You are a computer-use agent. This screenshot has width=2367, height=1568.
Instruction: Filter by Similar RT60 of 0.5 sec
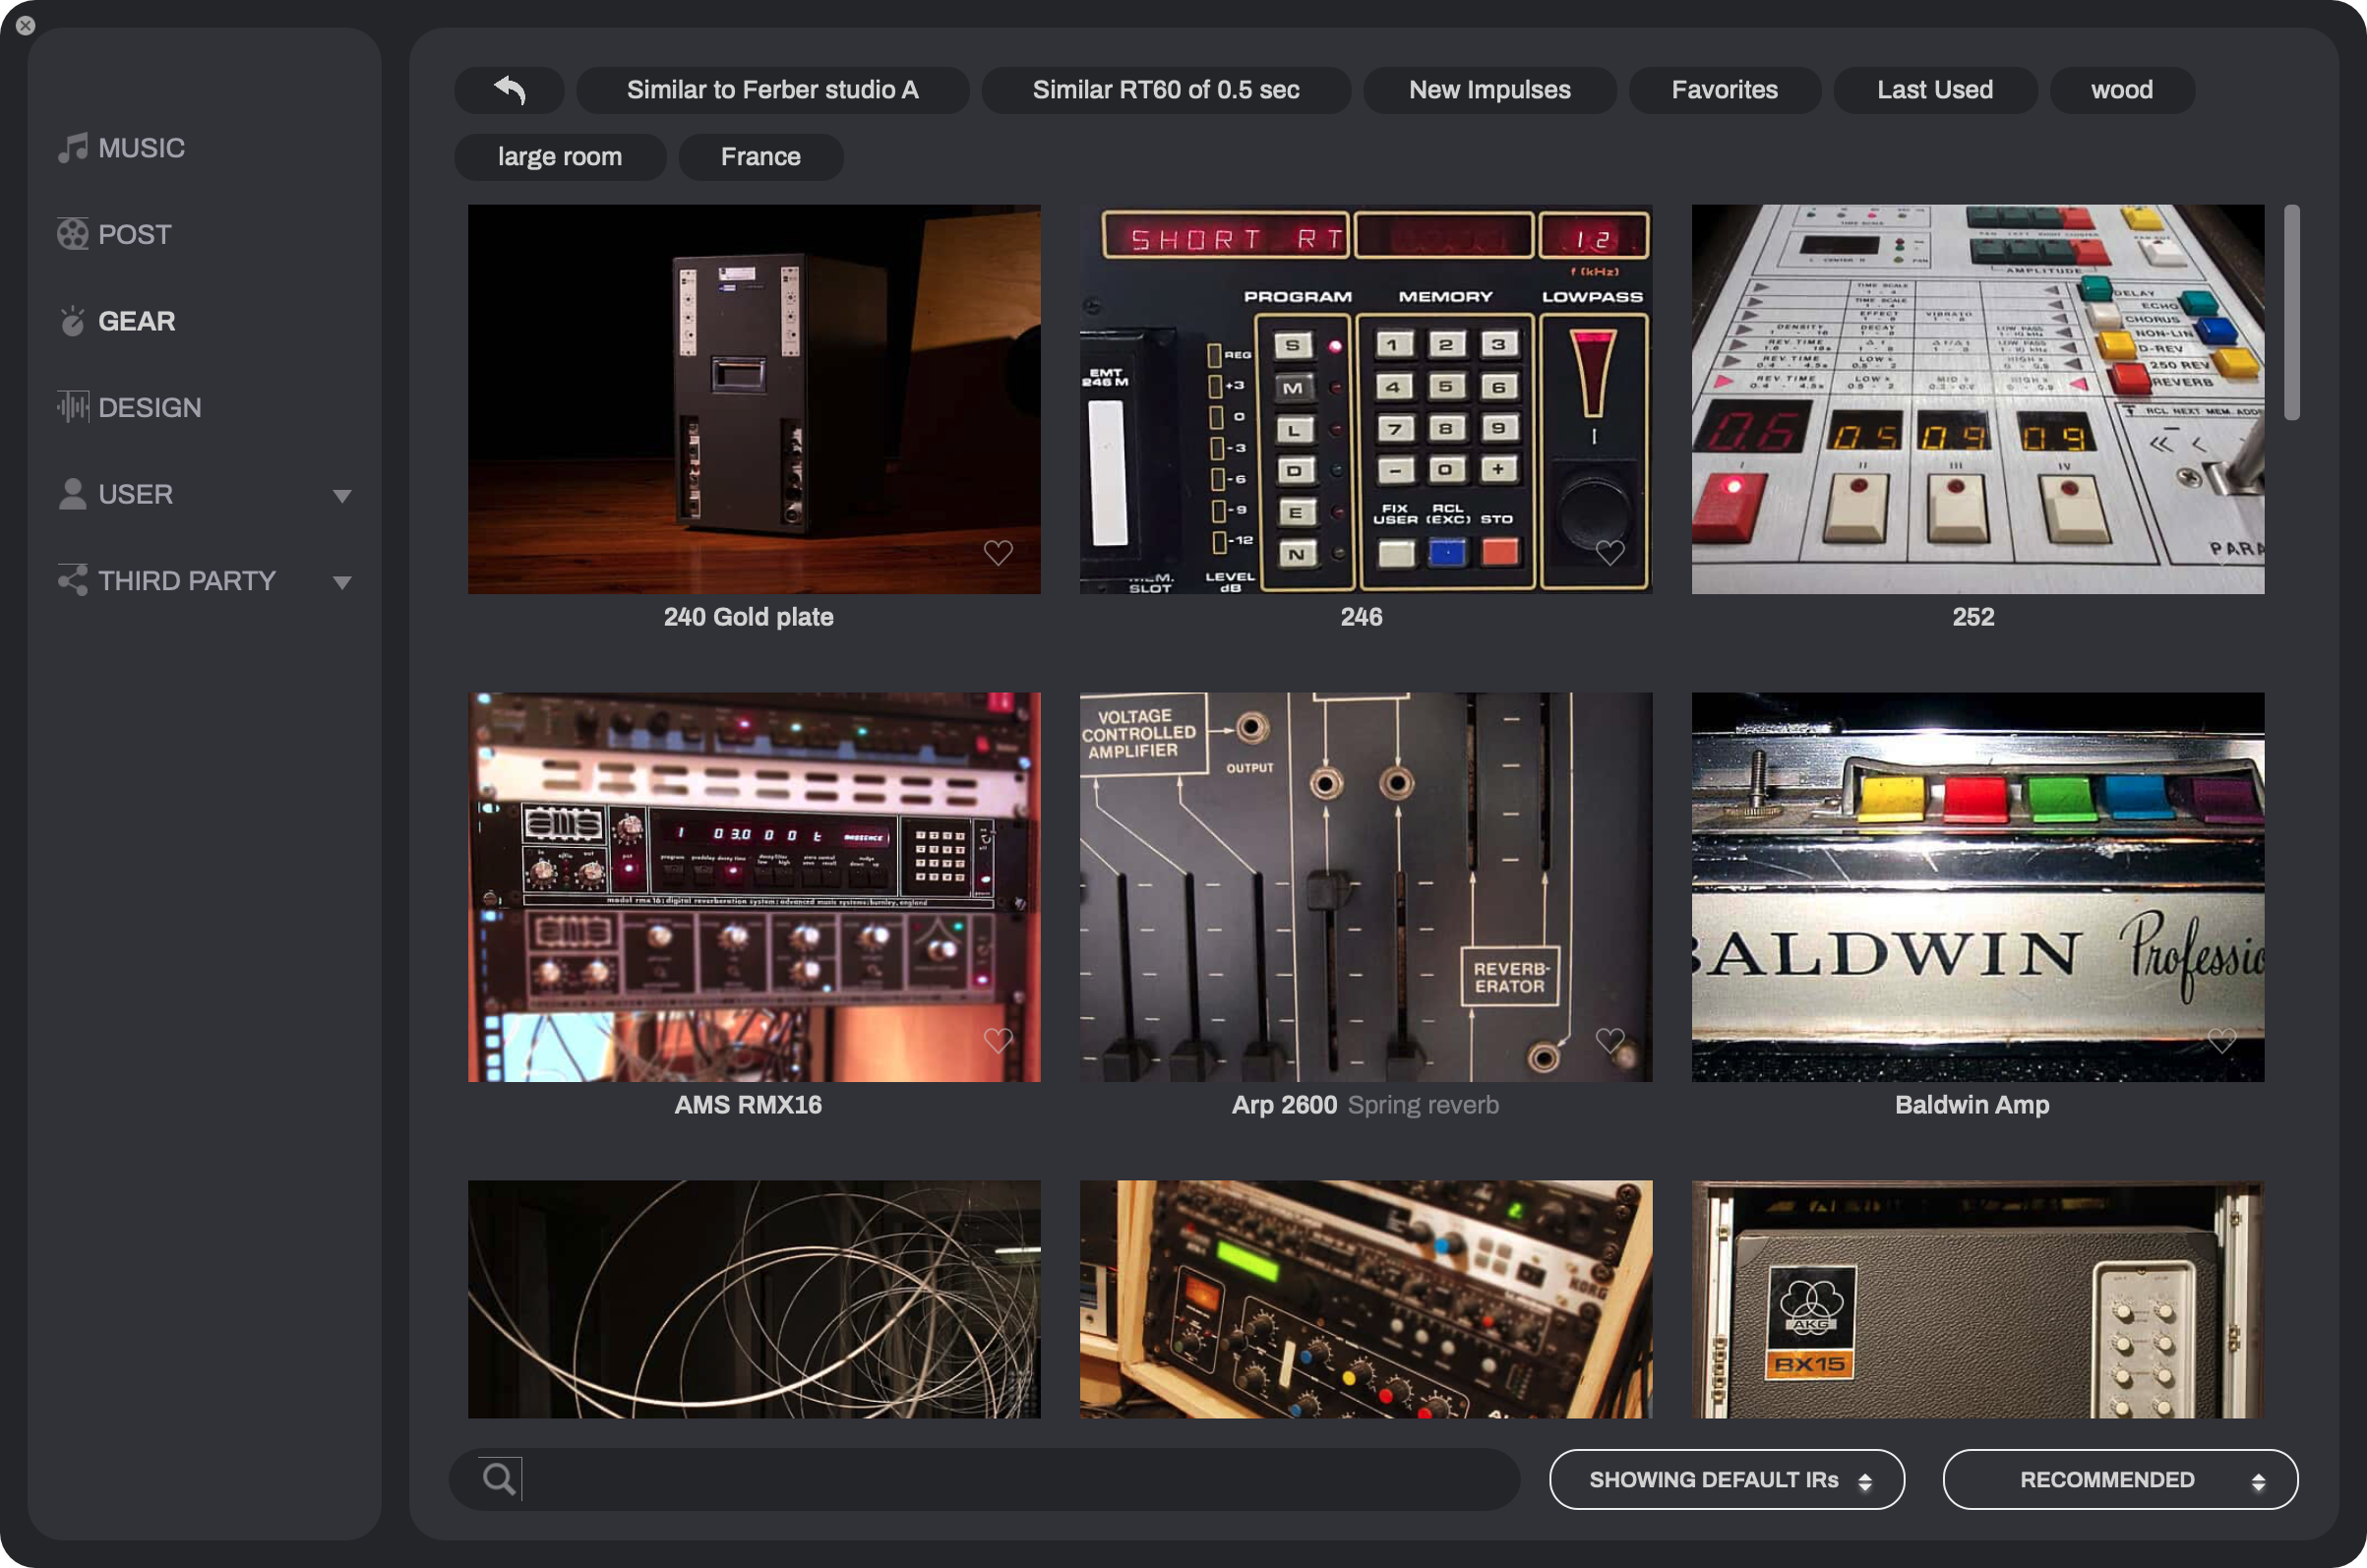[x=1166, y=90]
